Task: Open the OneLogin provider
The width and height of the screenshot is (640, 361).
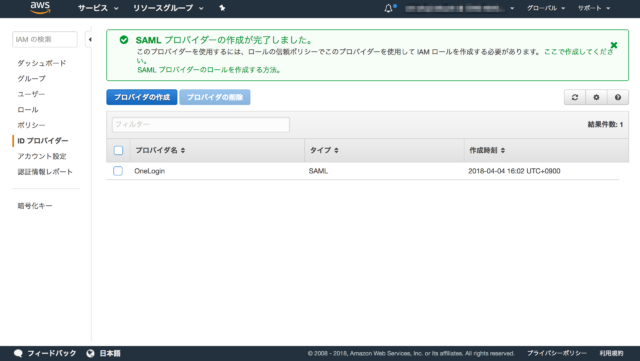Action: 150,171
